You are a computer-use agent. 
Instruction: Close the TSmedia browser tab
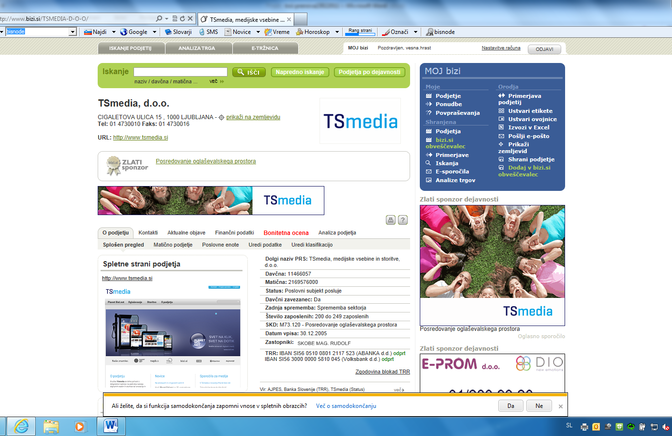[x=289, y=19]
